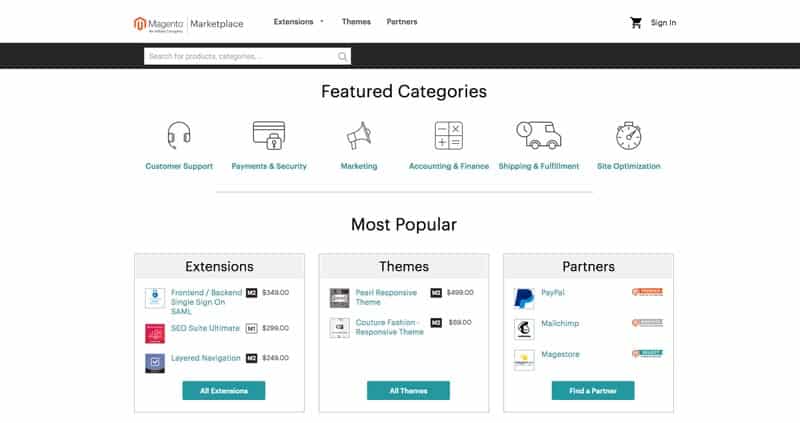Open the Marketing category link
The height and width of the screenshot is (423, 800).
[359, 166]
